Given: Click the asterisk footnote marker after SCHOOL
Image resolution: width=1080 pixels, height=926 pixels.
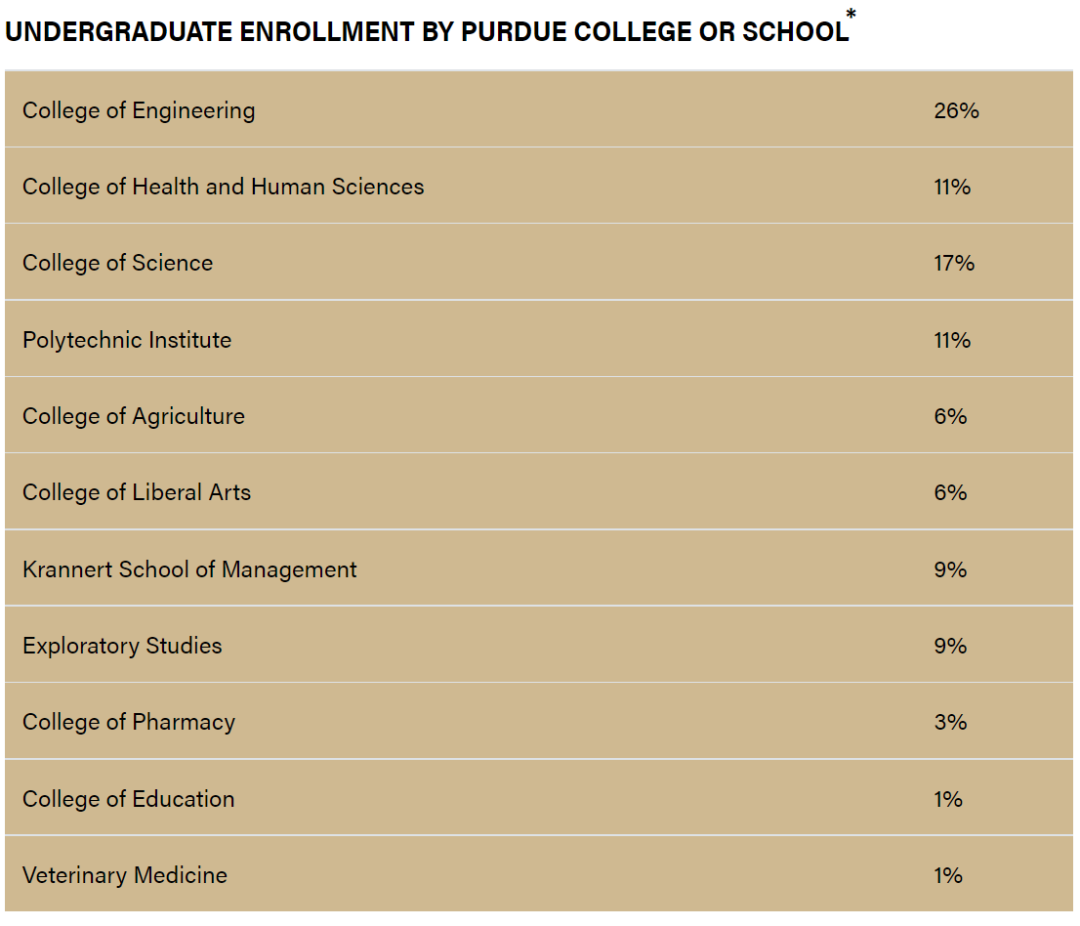Looking at the screenshot, I should (x=851, y=15).
